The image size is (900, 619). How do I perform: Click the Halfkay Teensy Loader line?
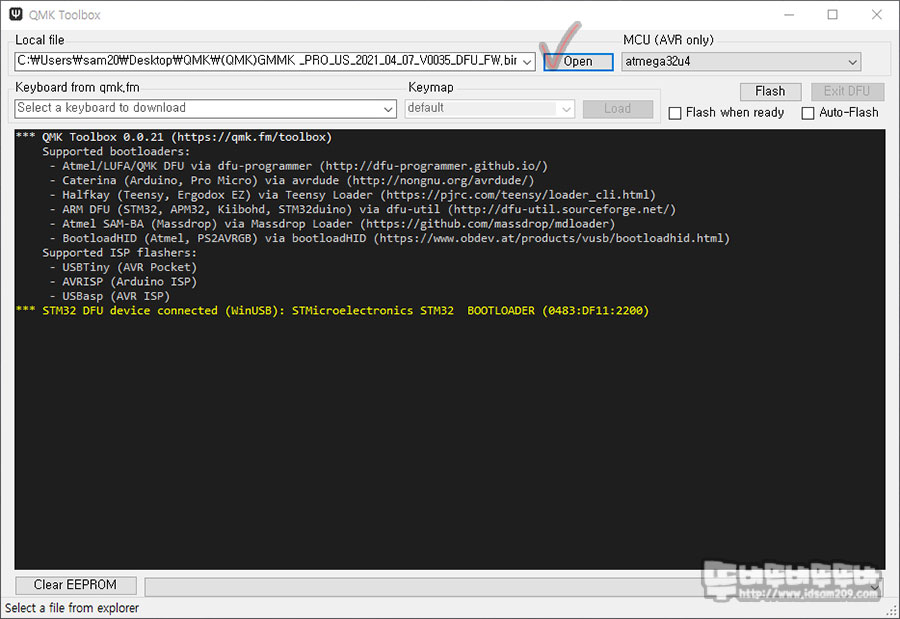coord(352,195)
